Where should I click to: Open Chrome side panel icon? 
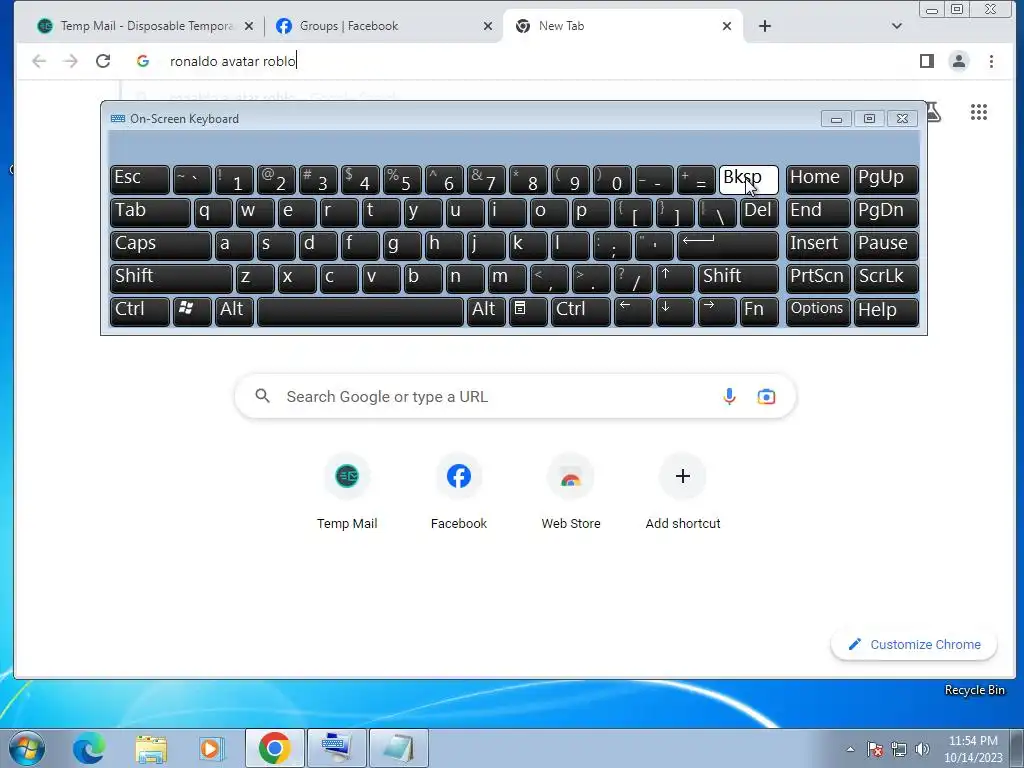[927, 61]
